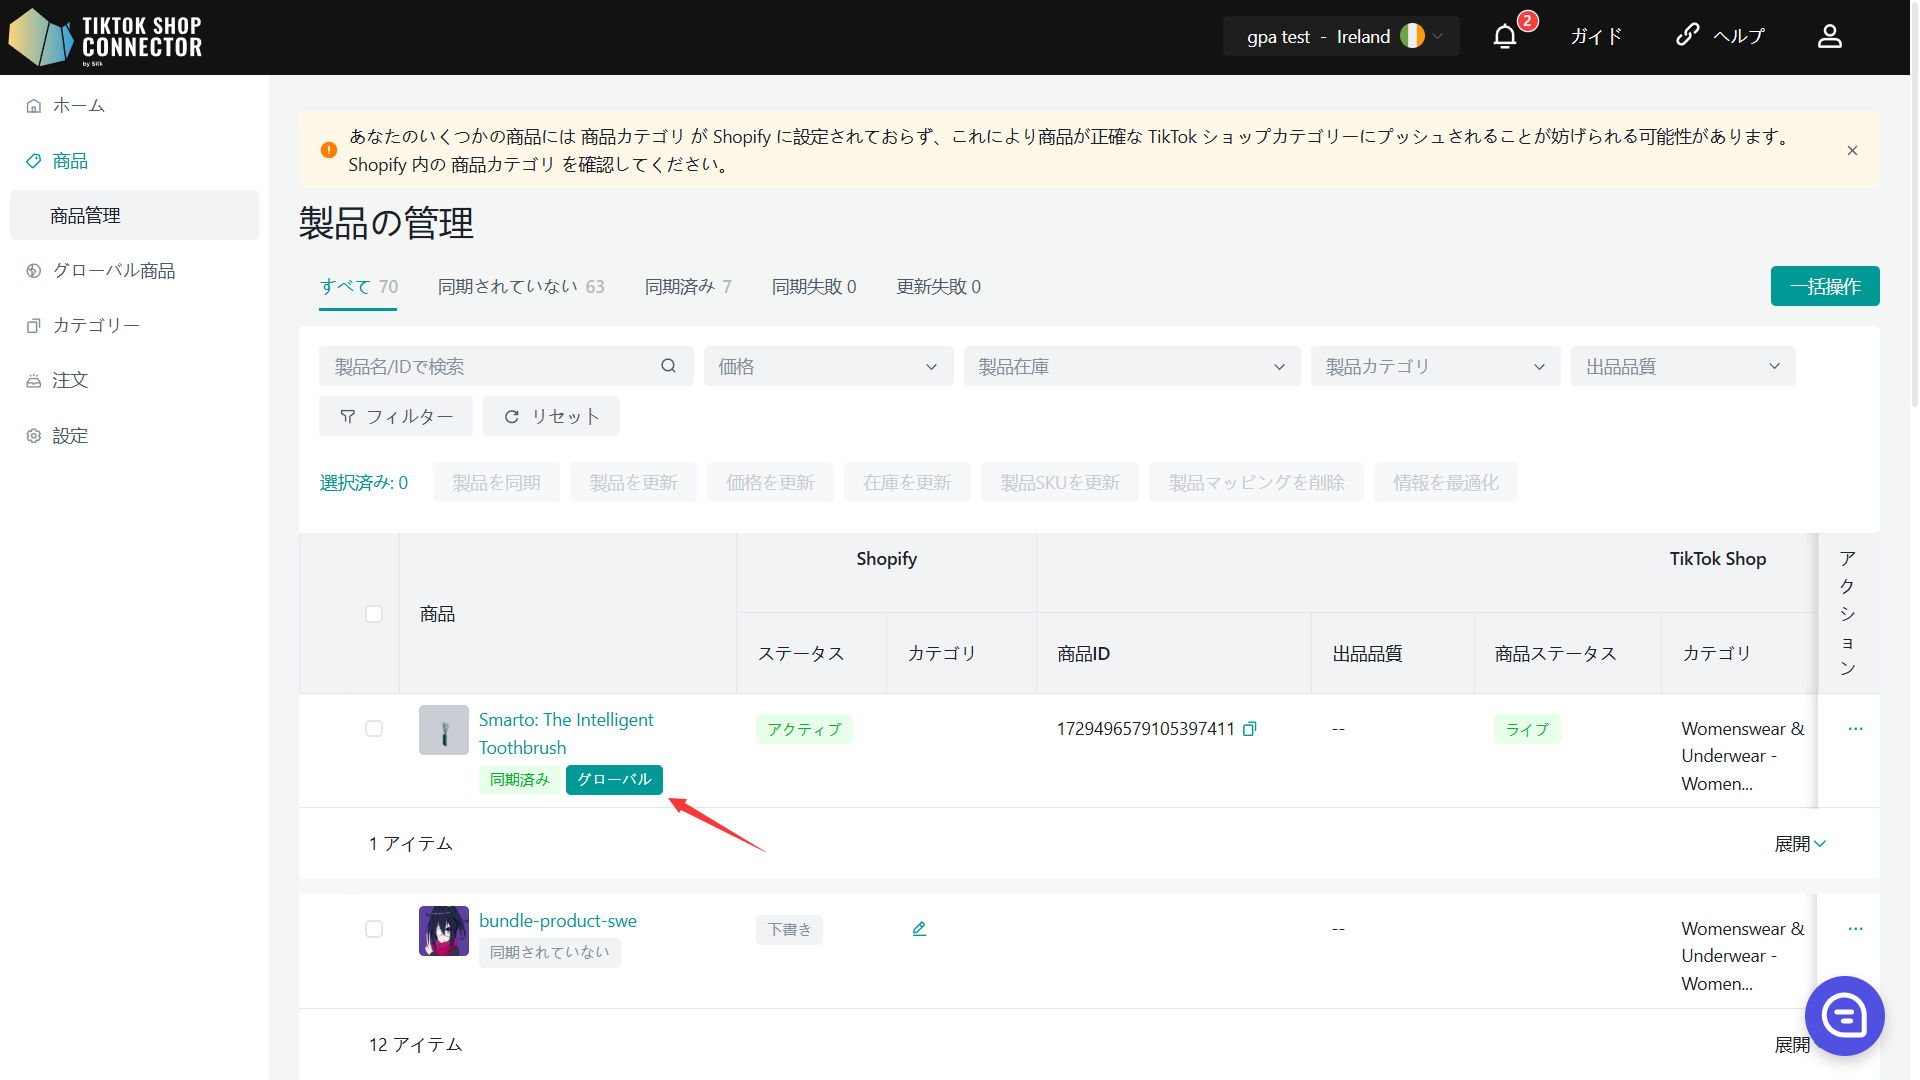
Task: Click the アクティブ status badge
Action: (804, 729)
